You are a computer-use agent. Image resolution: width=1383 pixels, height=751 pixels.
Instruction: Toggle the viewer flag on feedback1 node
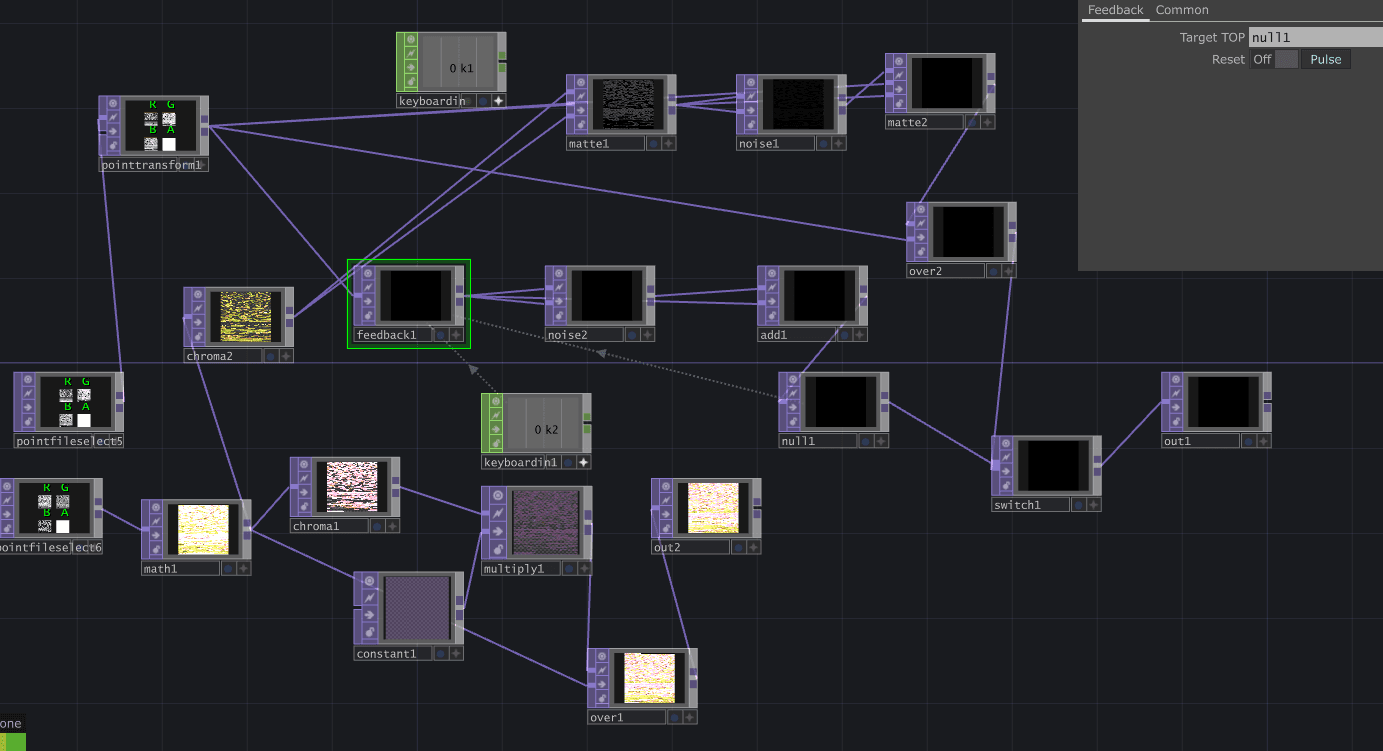point(369,273)
